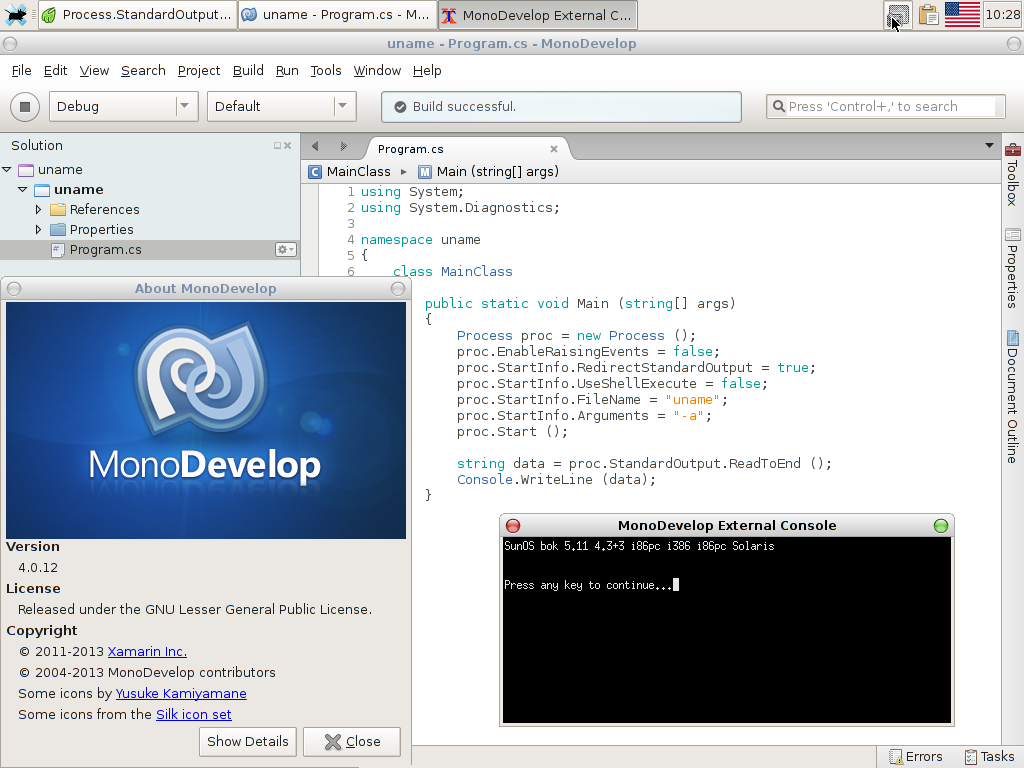The height and width of the screenshot is (768, 1024).
Task: Open the Window menu
Action: [377, 71]
